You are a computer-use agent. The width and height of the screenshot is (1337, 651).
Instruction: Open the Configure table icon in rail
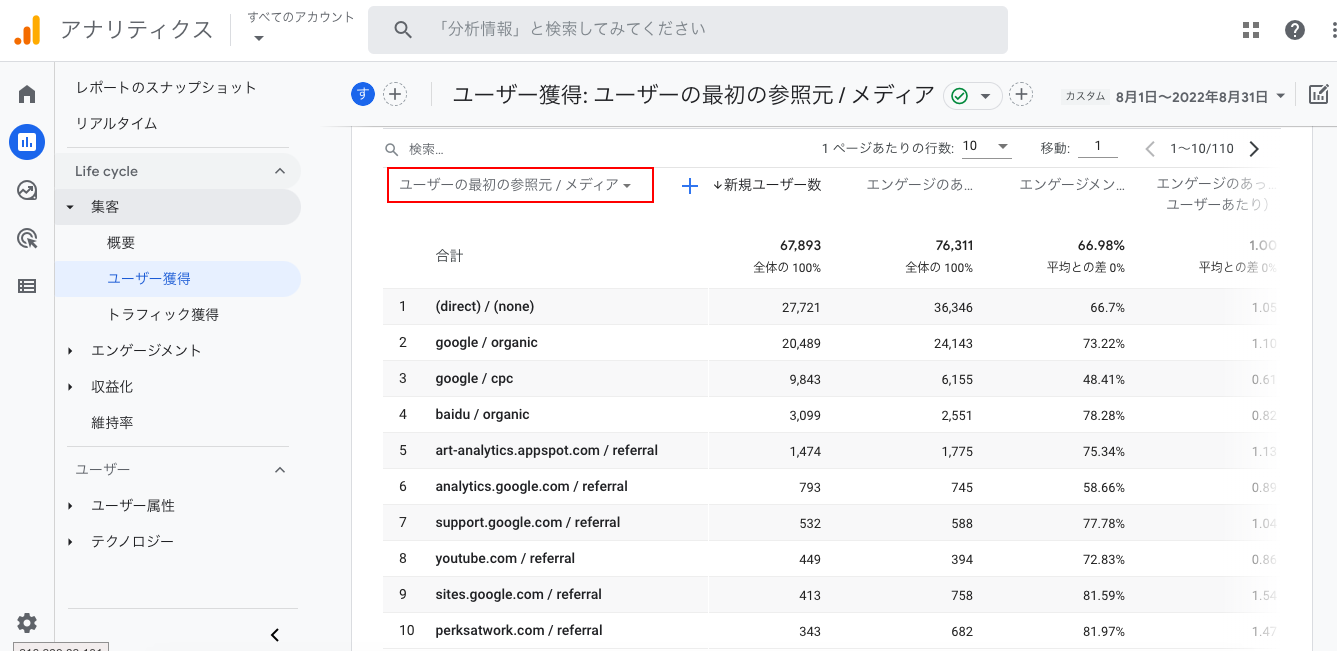[x=27, y=286]
